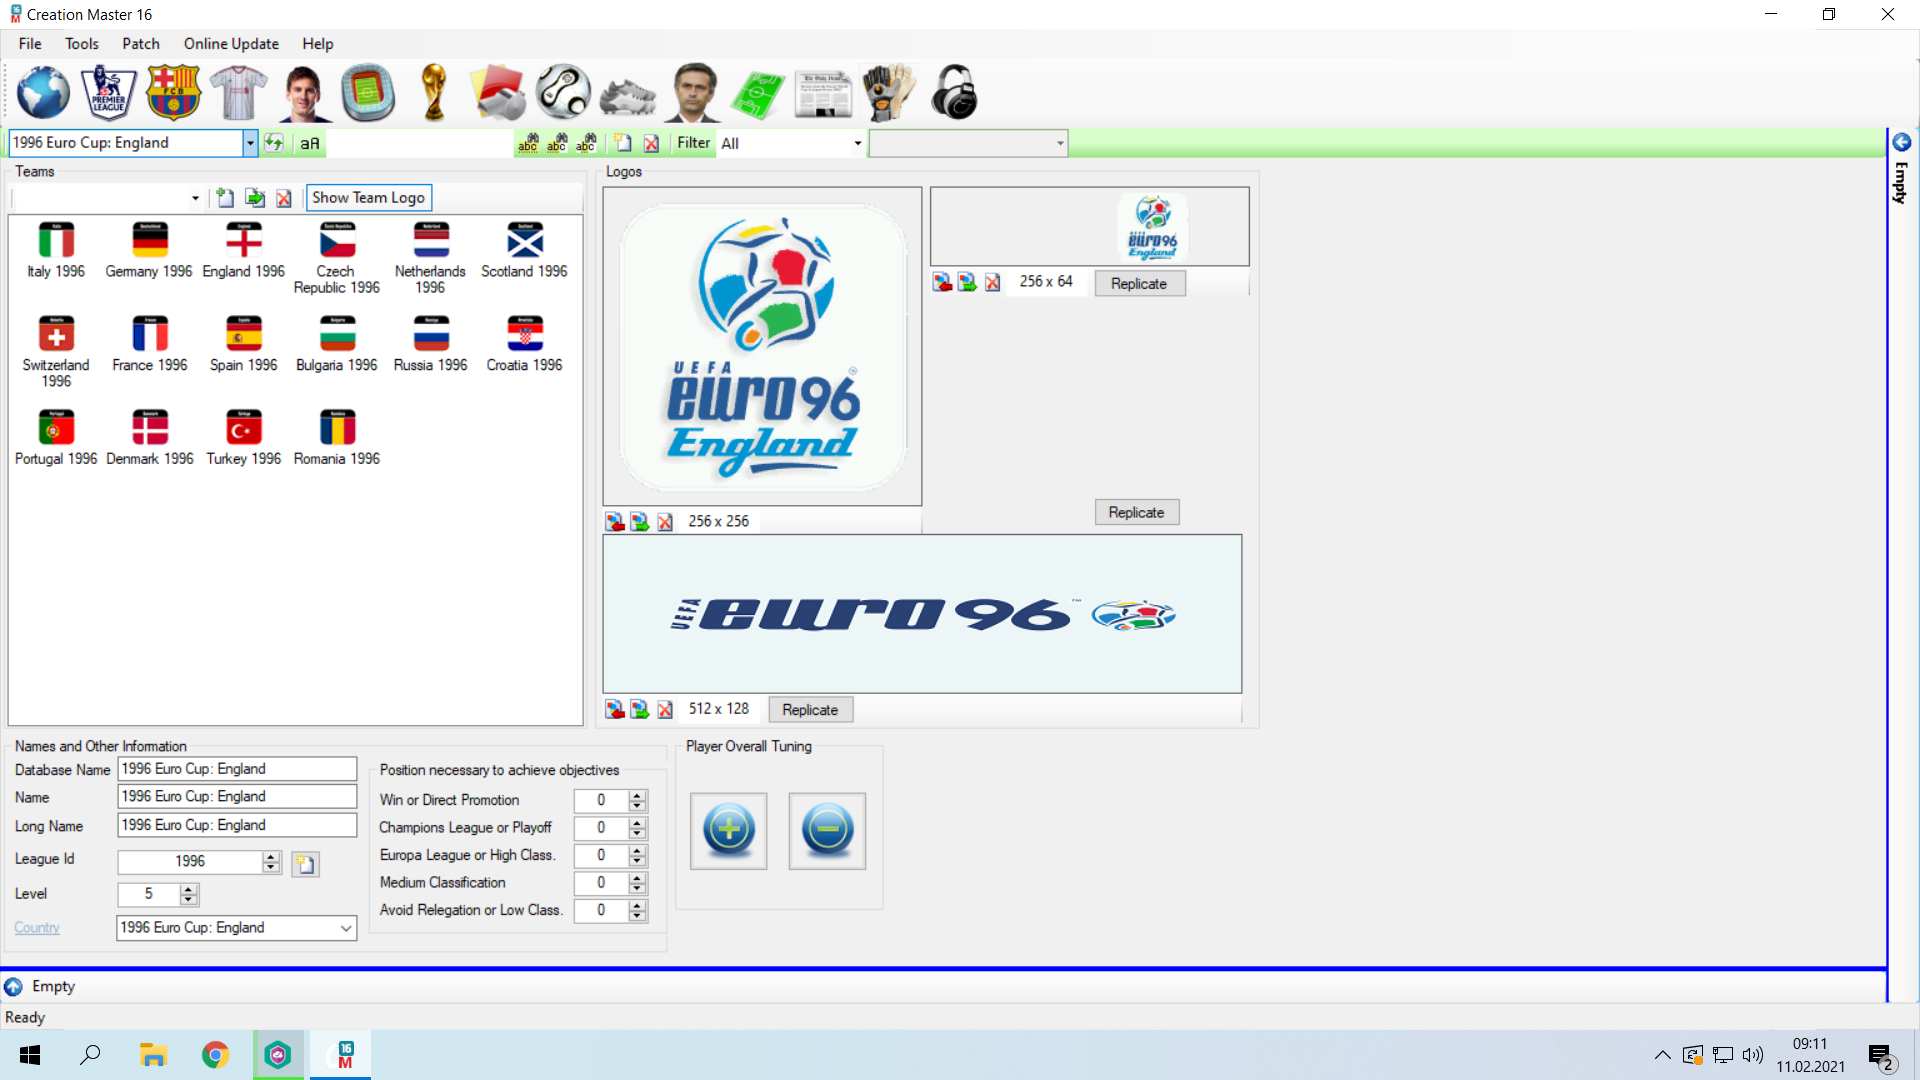Screen dimensions: 1920x1080
Task: Increment the League Id spinner up
Action: (x=271, y=857)
